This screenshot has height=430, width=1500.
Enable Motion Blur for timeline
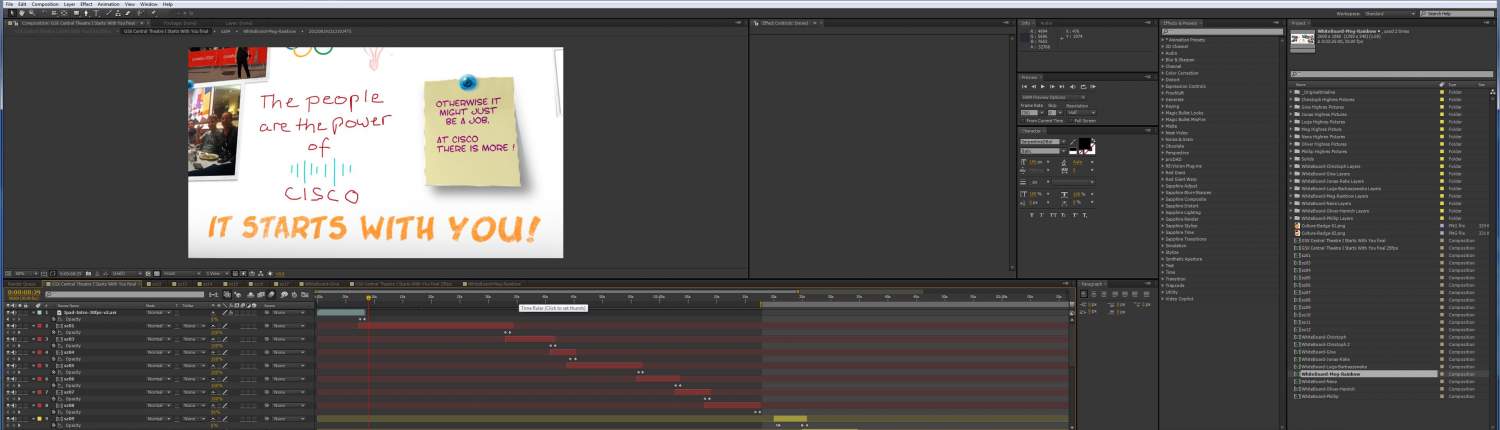pyautogui.click(x=271, y=294)
